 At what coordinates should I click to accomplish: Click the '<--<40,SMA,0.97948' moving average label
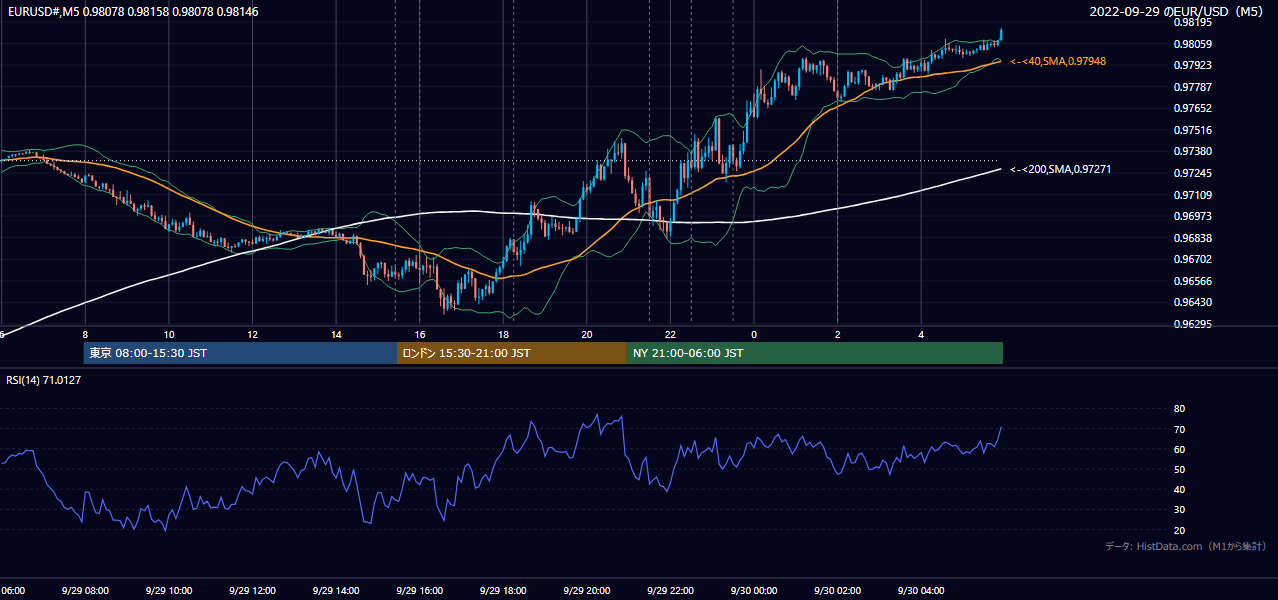(x=1058, y=62)
